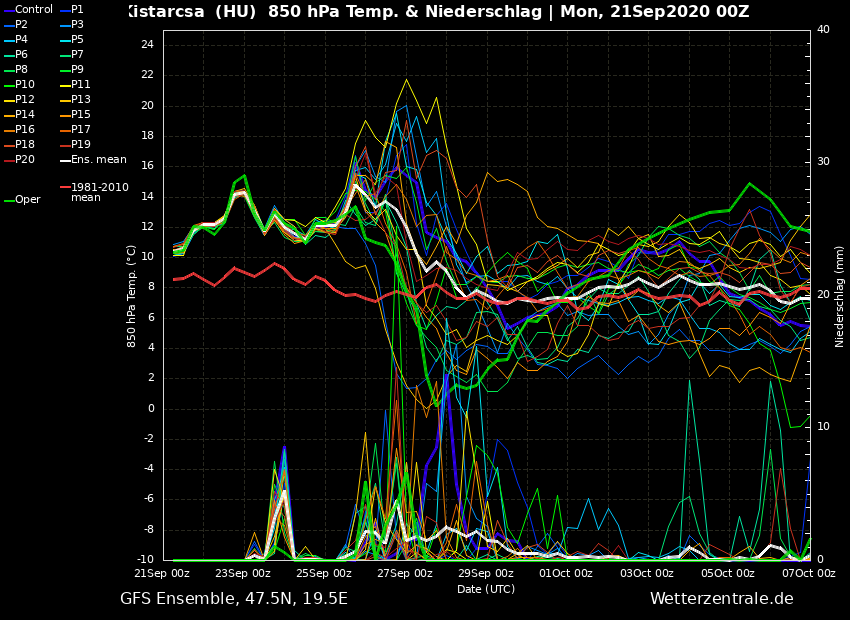Screen dimensions: 850x620
Task: Click the Wetterzentrale.de credit text
Action: (x=721, y=599)
